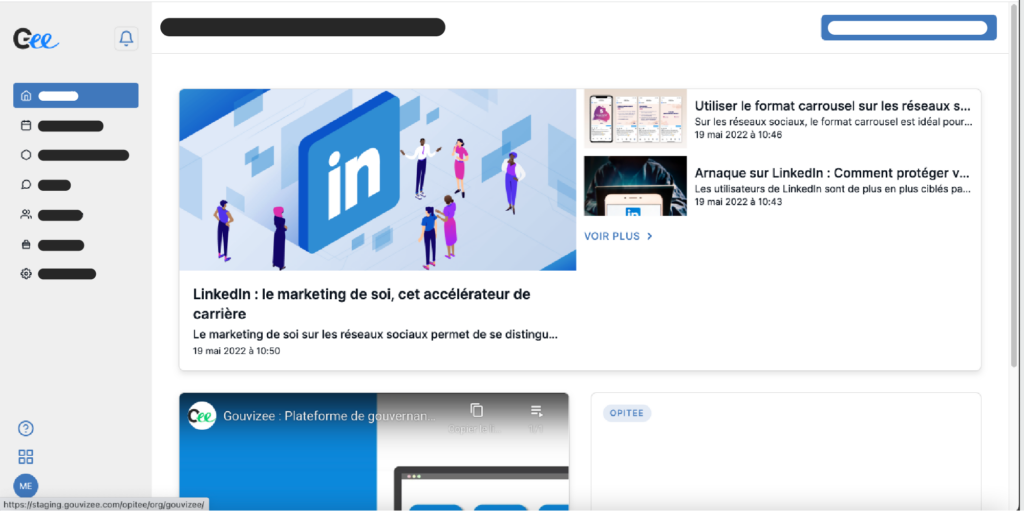Open the people icon menu item
This screenshot has height=511, width=1024.
26,214
